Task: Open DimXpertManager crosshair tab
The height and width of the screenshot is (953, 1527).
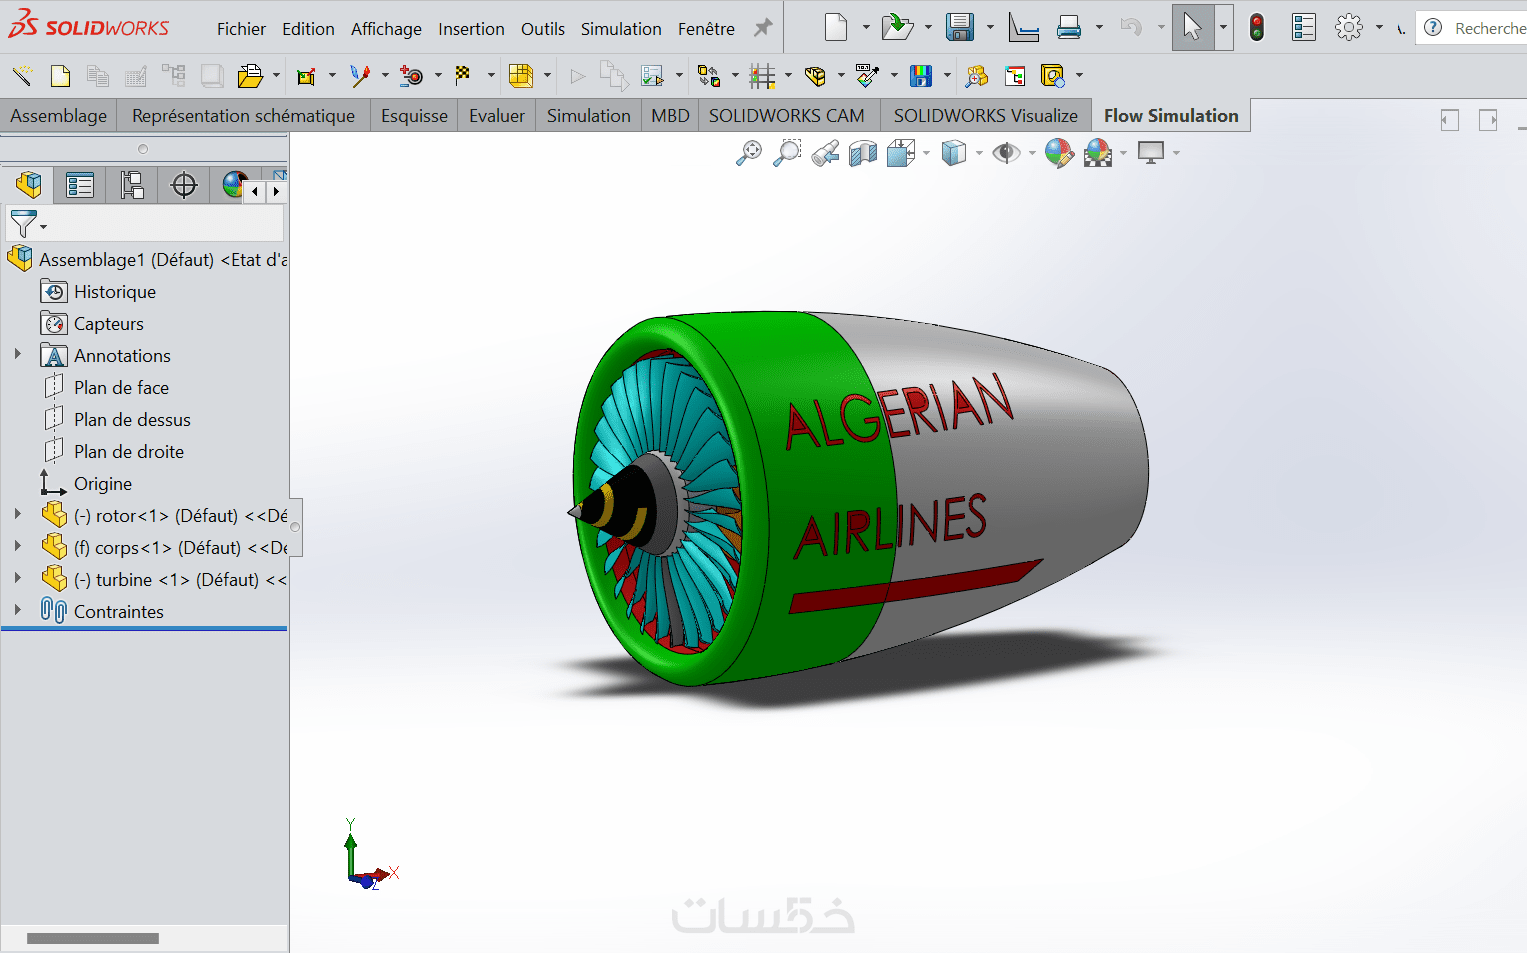Action: tap(184, 185)
